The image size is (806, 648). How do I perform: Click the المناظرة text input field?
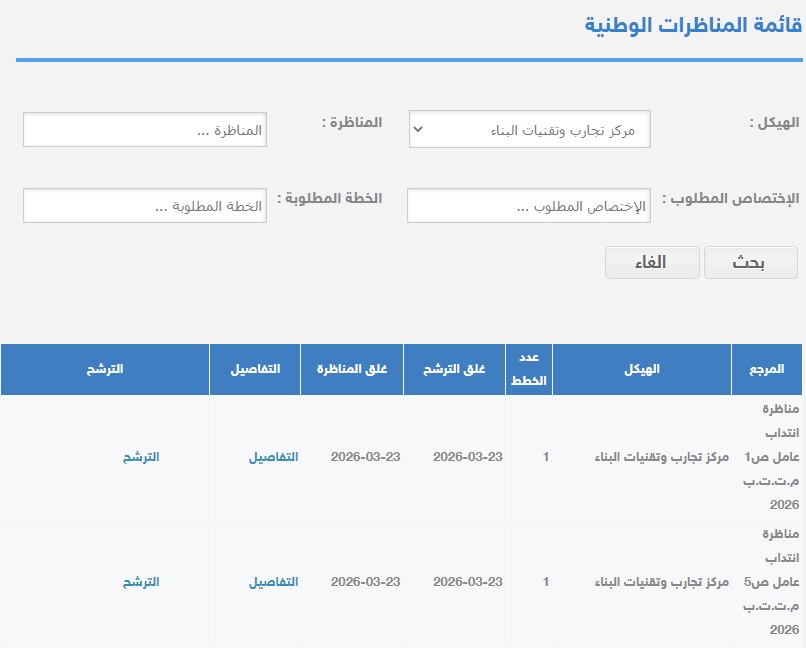[x=145, y=130]
